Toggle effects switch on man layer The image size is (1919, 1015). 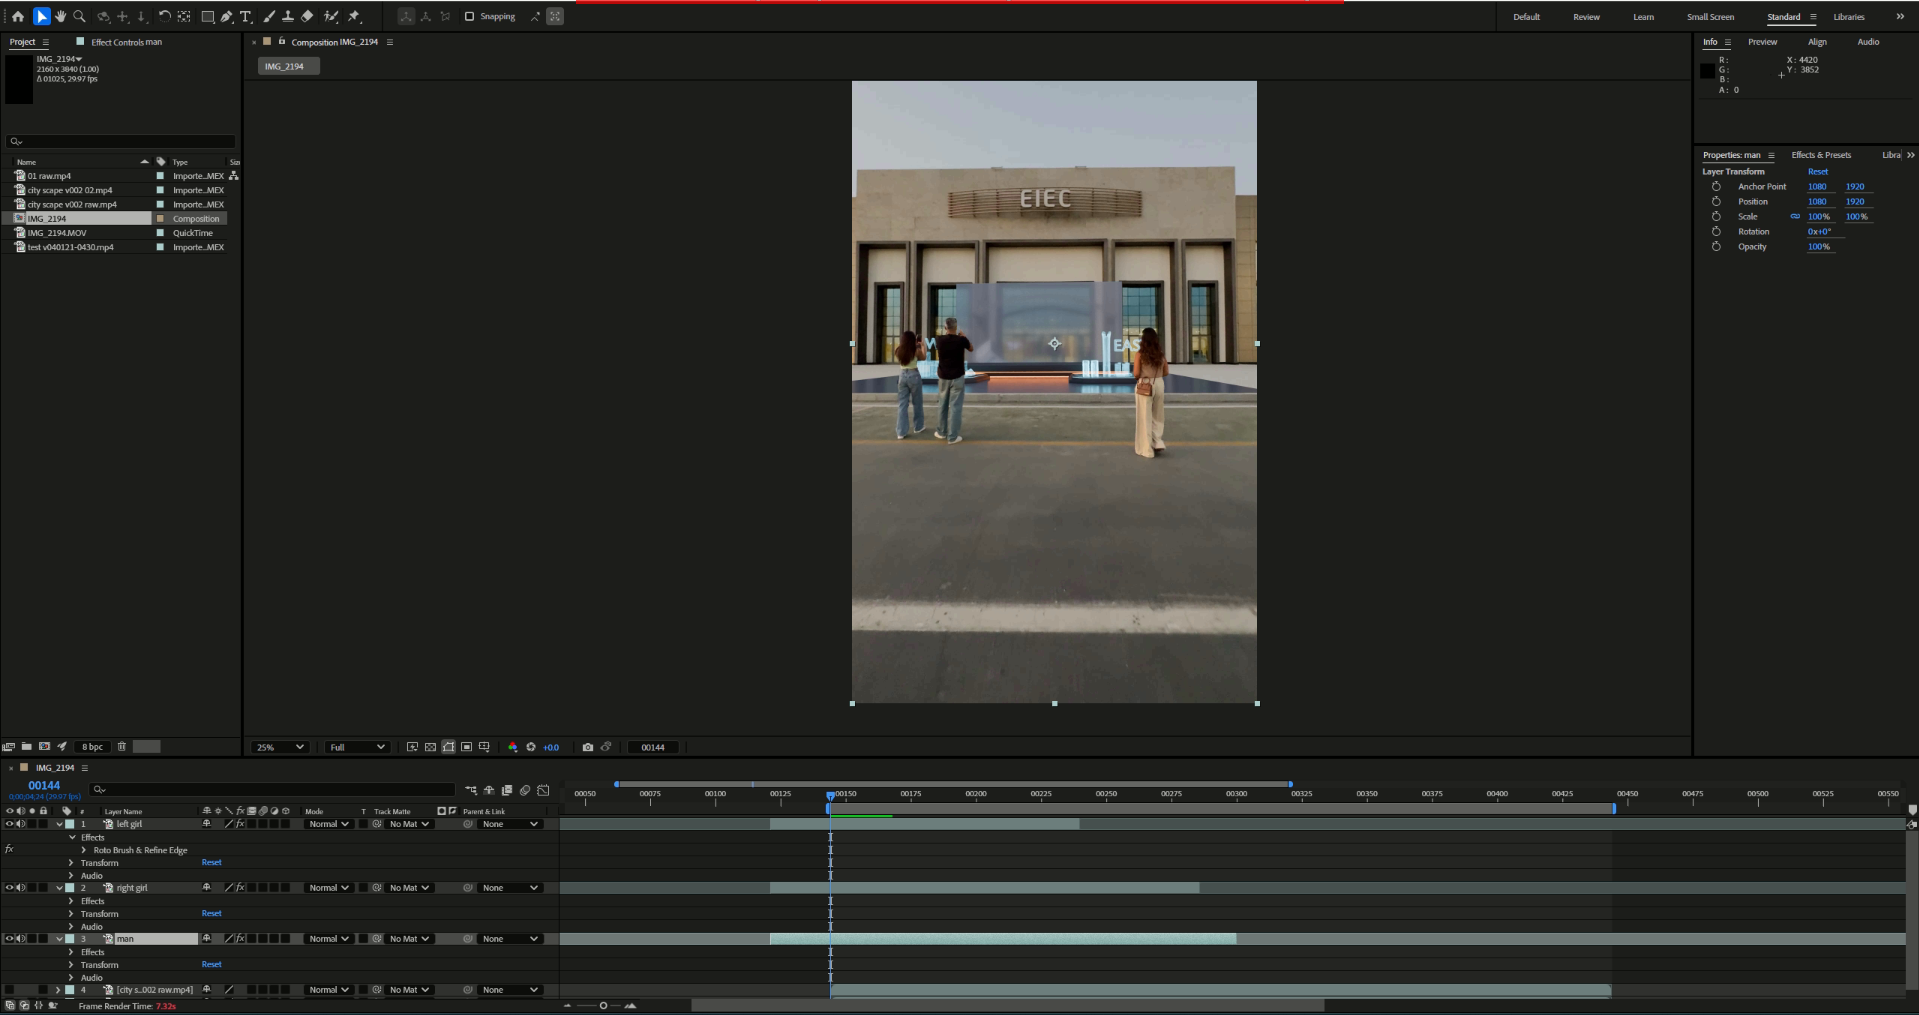click(240, 939)
